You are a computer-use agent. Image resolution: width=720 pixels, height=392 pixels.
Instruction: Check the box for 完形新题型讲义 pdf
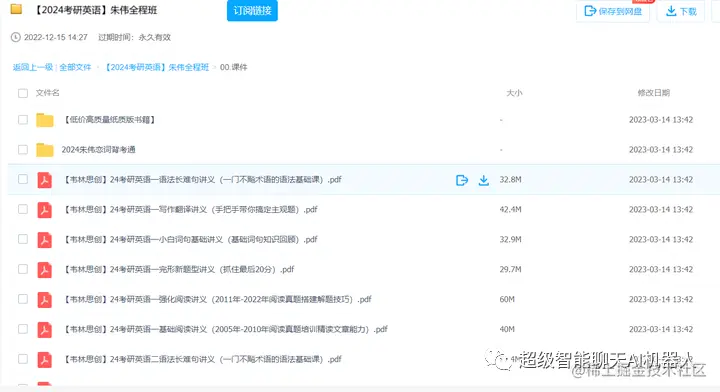click(23, 269)
